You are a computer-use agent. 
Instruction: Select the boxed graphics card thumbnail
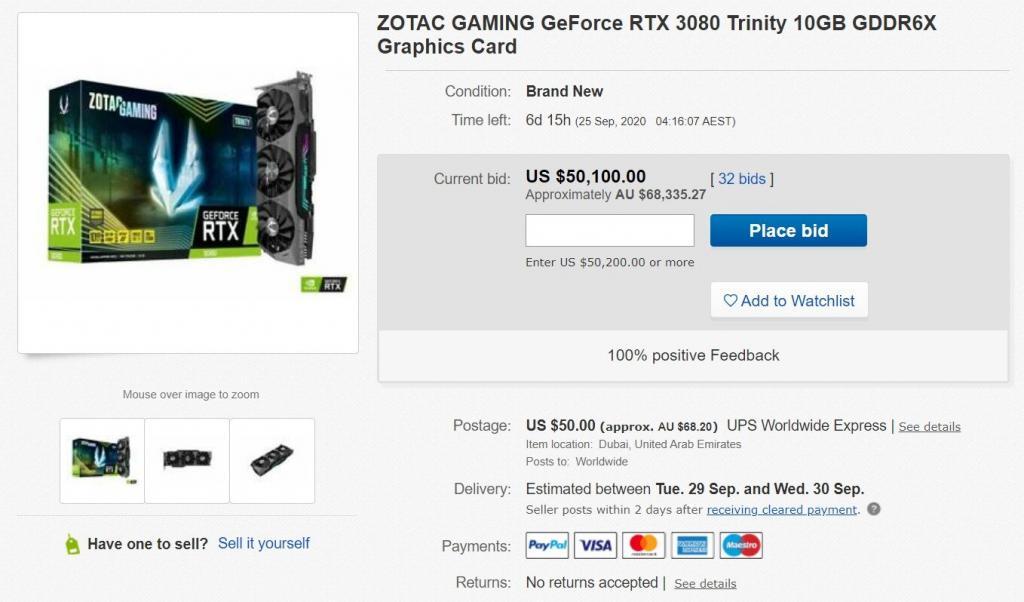(x=102, y=460)
